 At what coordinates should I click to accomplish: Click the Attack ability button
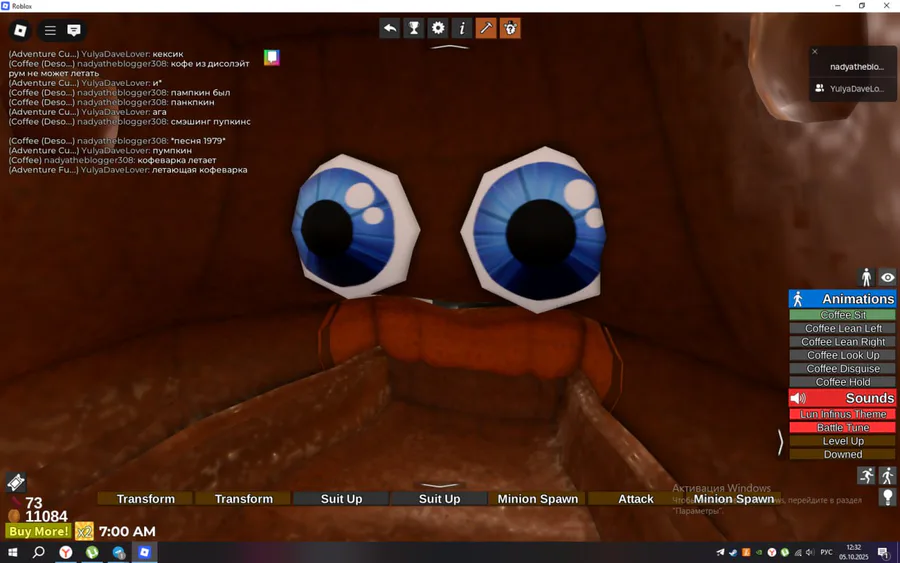coord(635,499)
